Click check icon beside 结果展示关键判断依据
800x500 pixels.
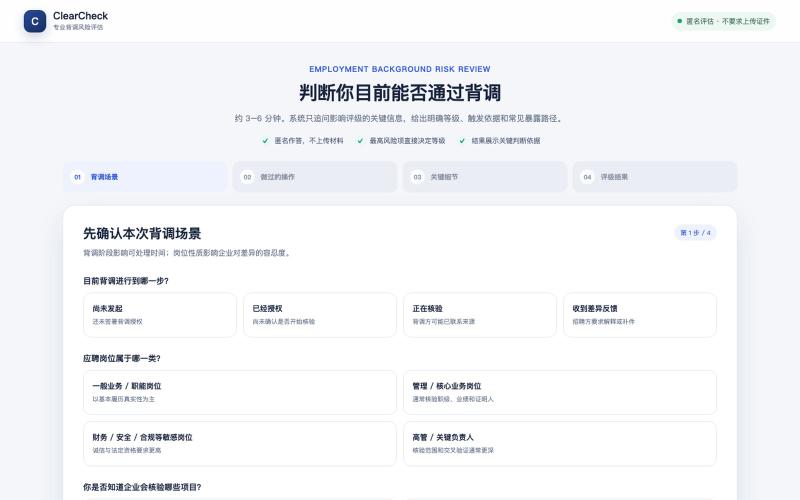pos(462,141)
